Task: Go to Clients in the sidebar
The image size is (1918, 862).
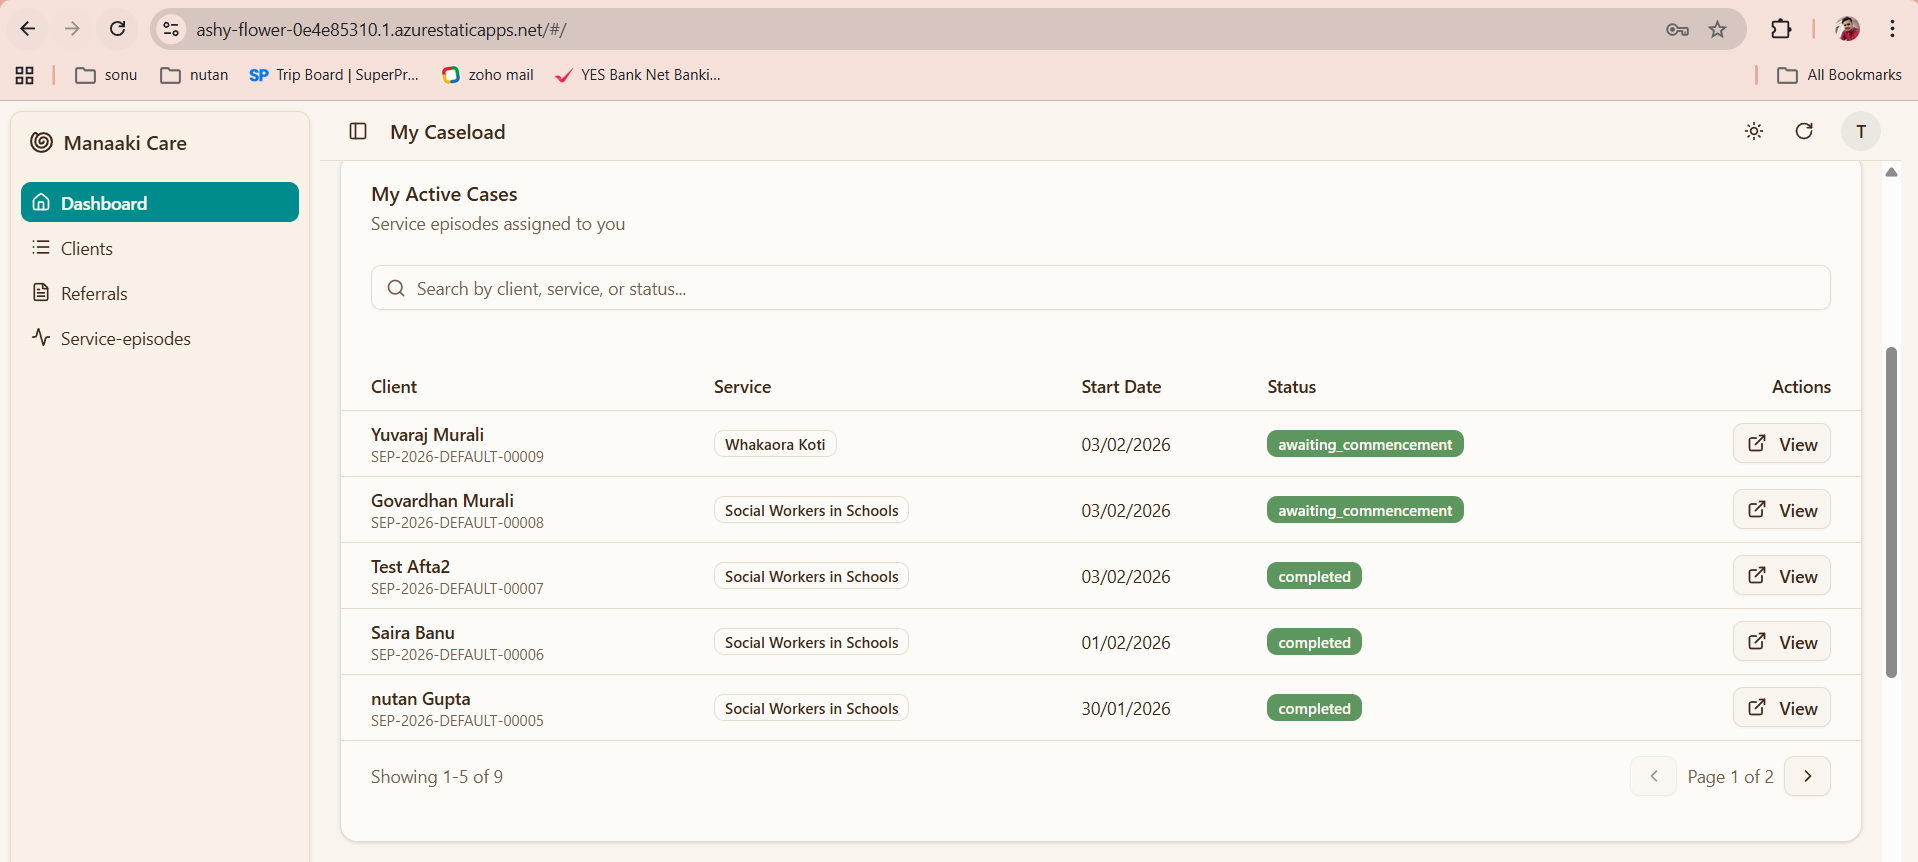Action: click(86, 249)
